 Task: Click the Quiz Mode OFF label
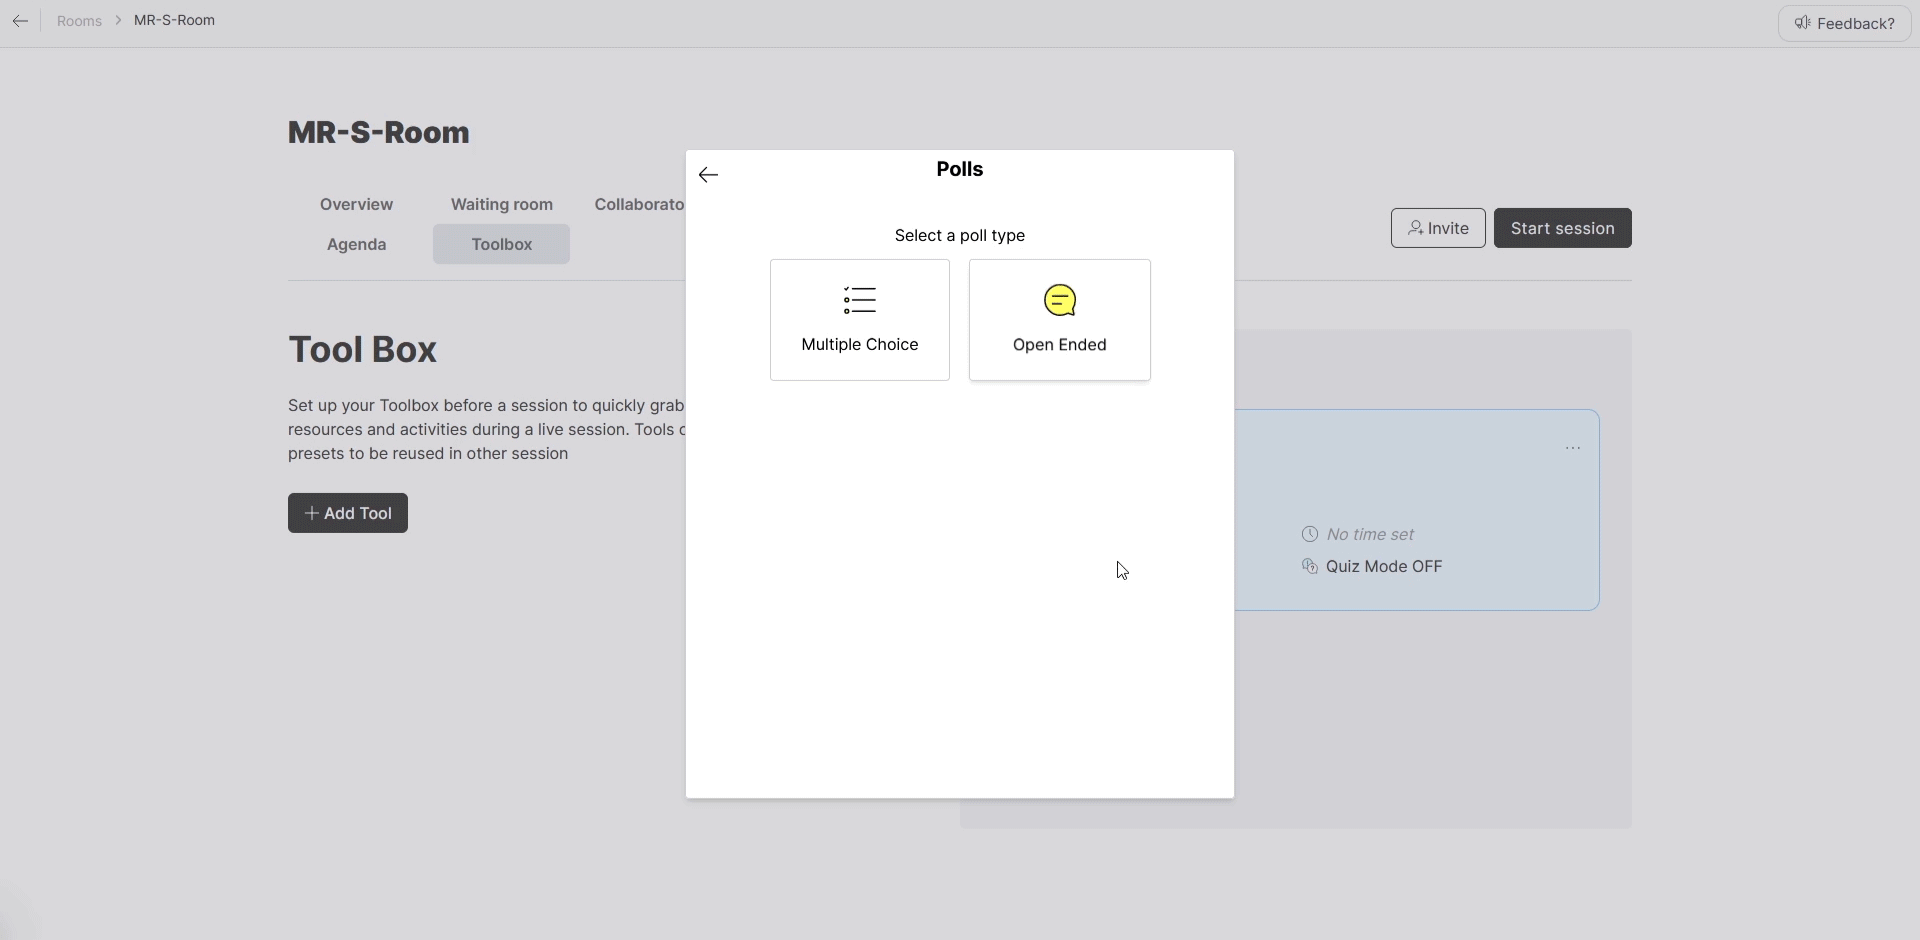pos(1384,566)
